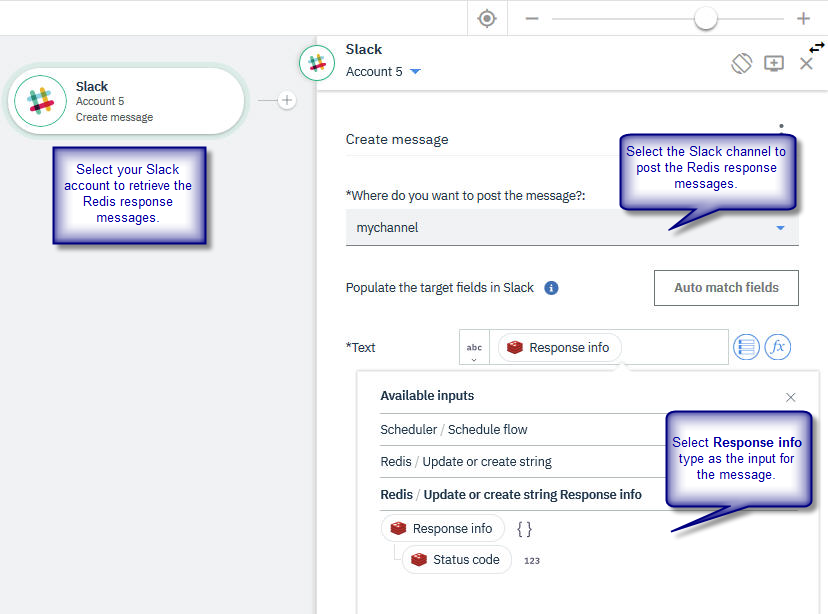The width and height of the screenshot is (828, 614).
Task: Click the Response info pill in the Text field
Action: pos(560,347)
